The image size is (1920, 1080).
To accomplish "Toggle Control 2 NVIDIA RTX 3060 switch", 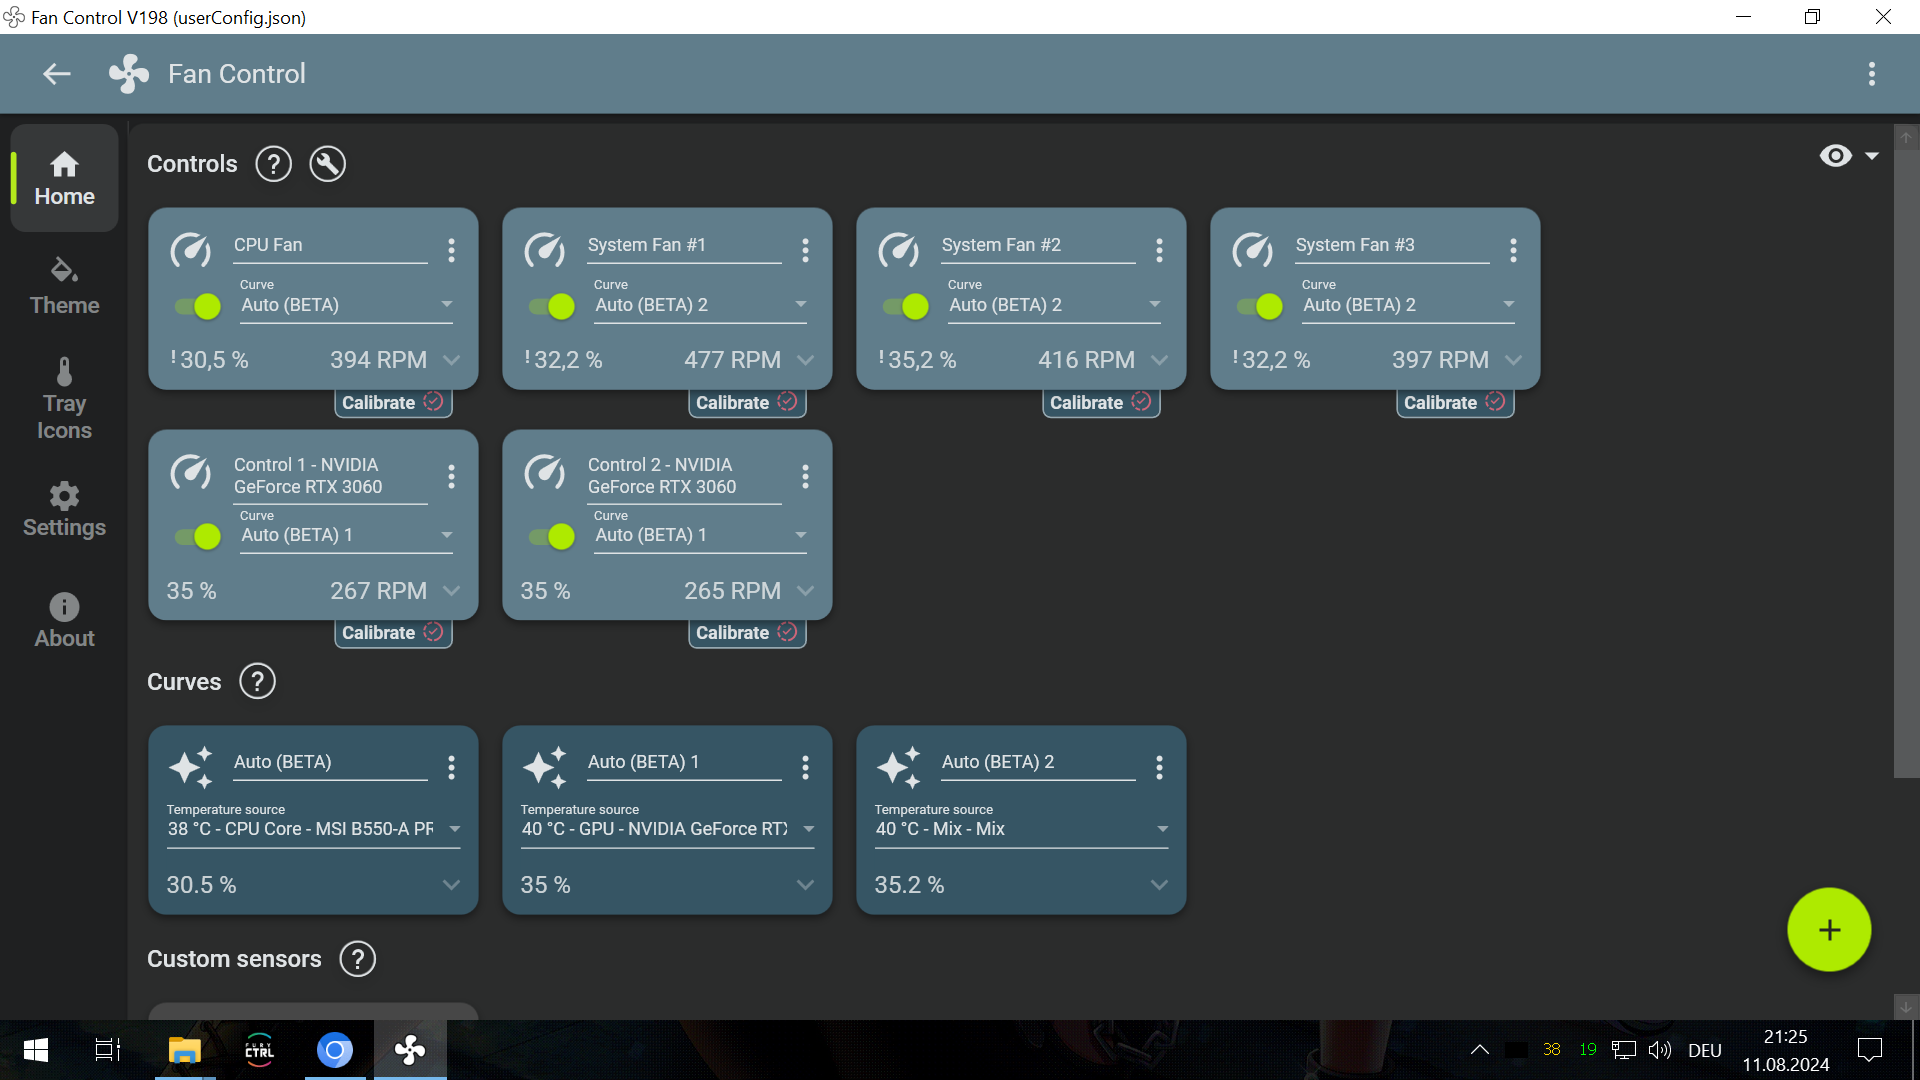I will (x=552, y=537).
